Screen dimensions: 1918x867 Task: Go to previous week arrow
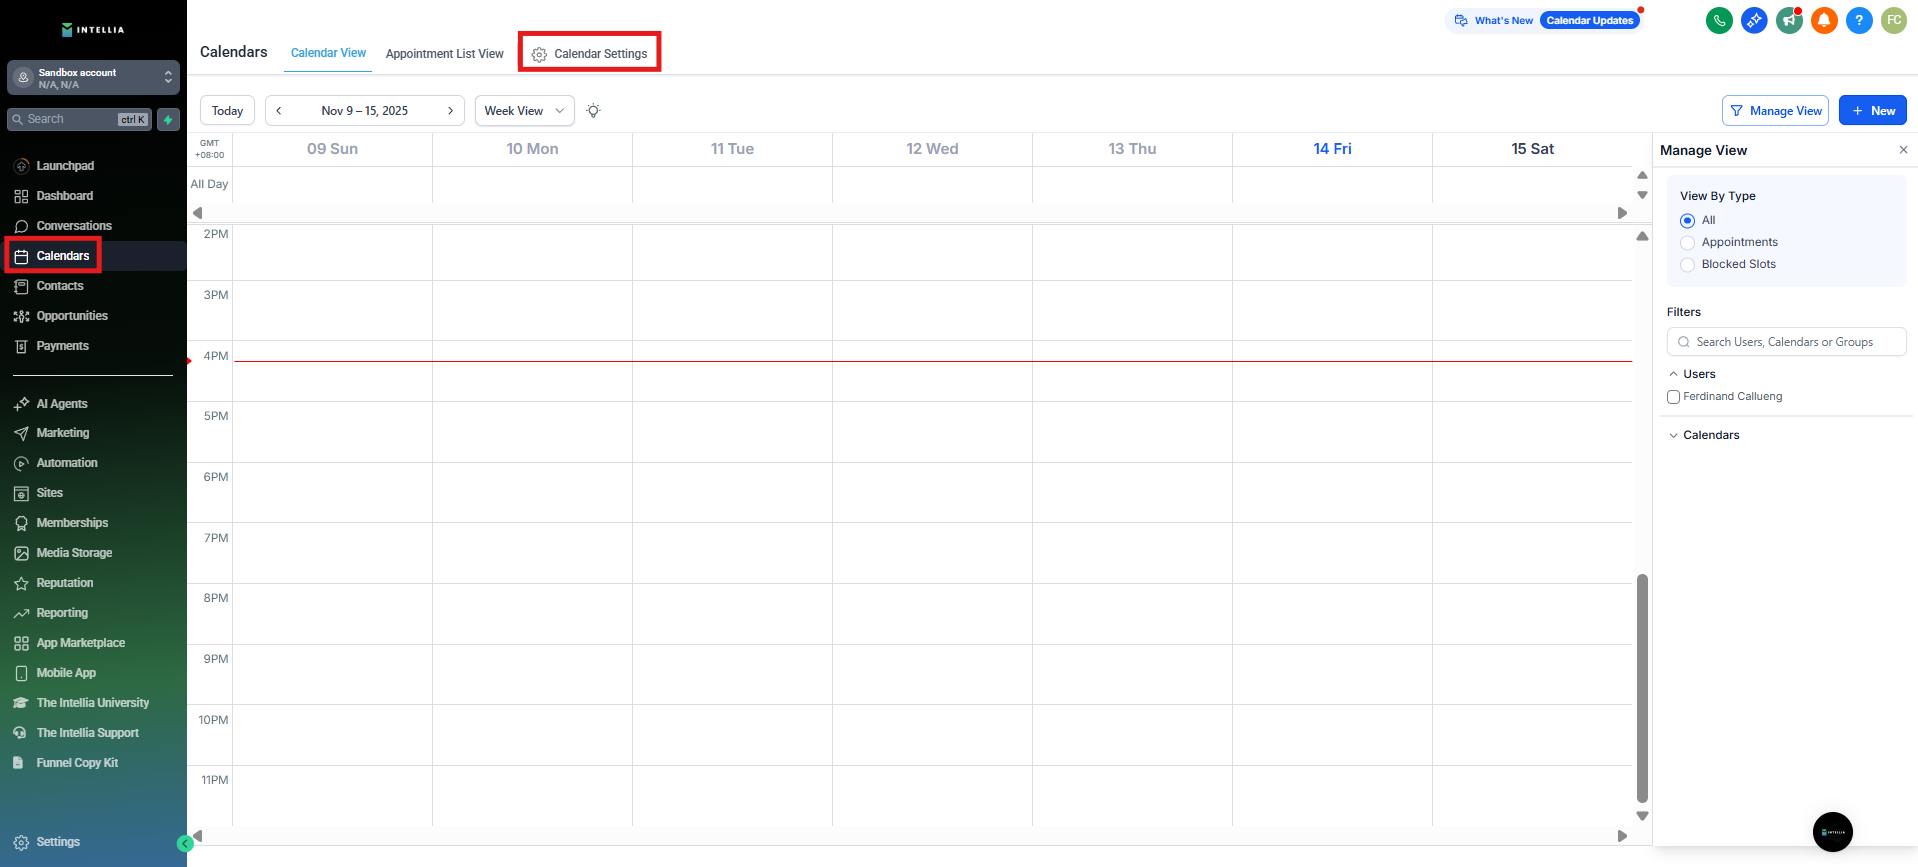pos(279,111)
